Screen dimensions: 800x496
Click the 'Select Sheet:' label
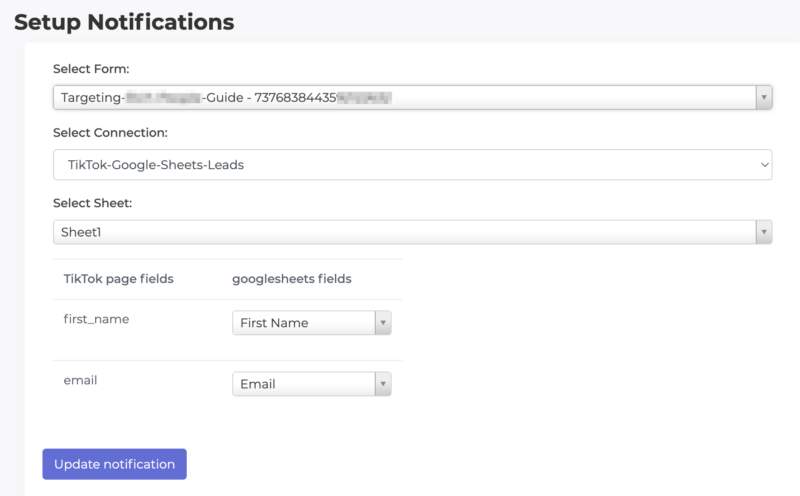click(92, 203)
